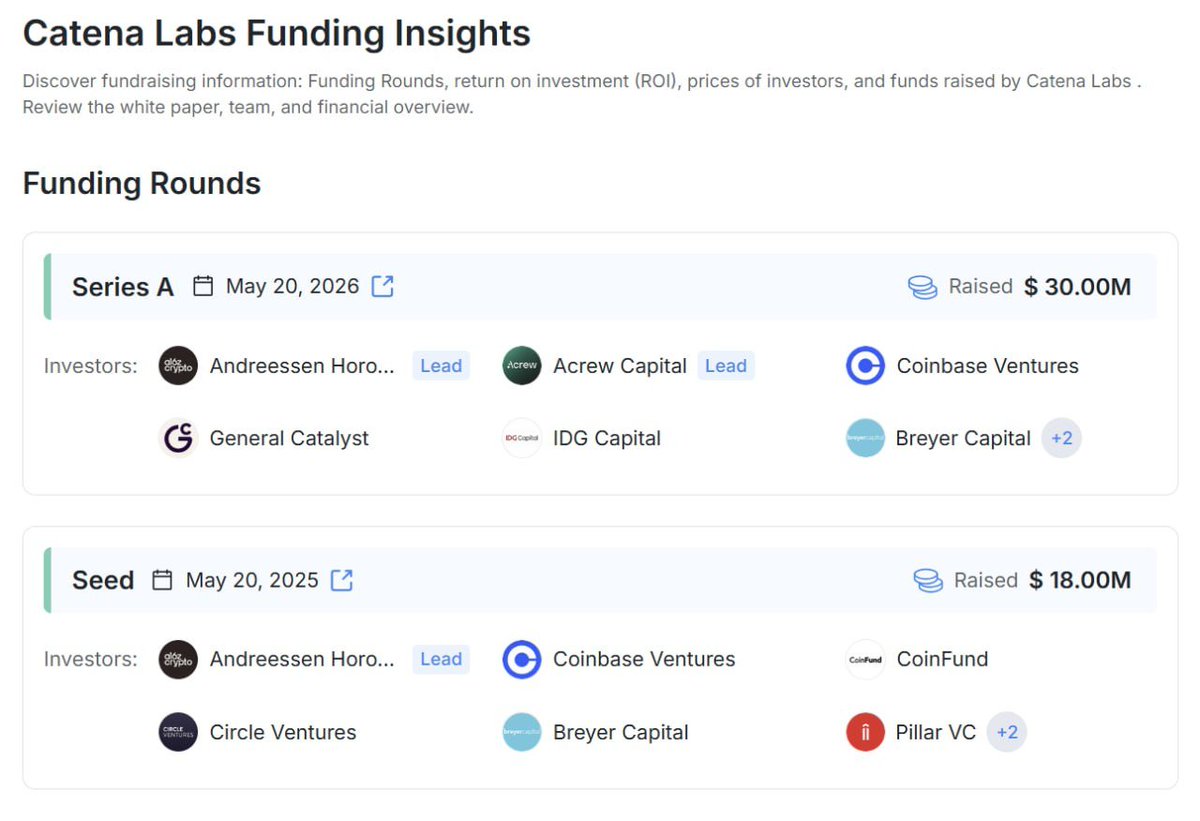Click the CoinFund logo
1200x821 pixels.
(865, 659)
